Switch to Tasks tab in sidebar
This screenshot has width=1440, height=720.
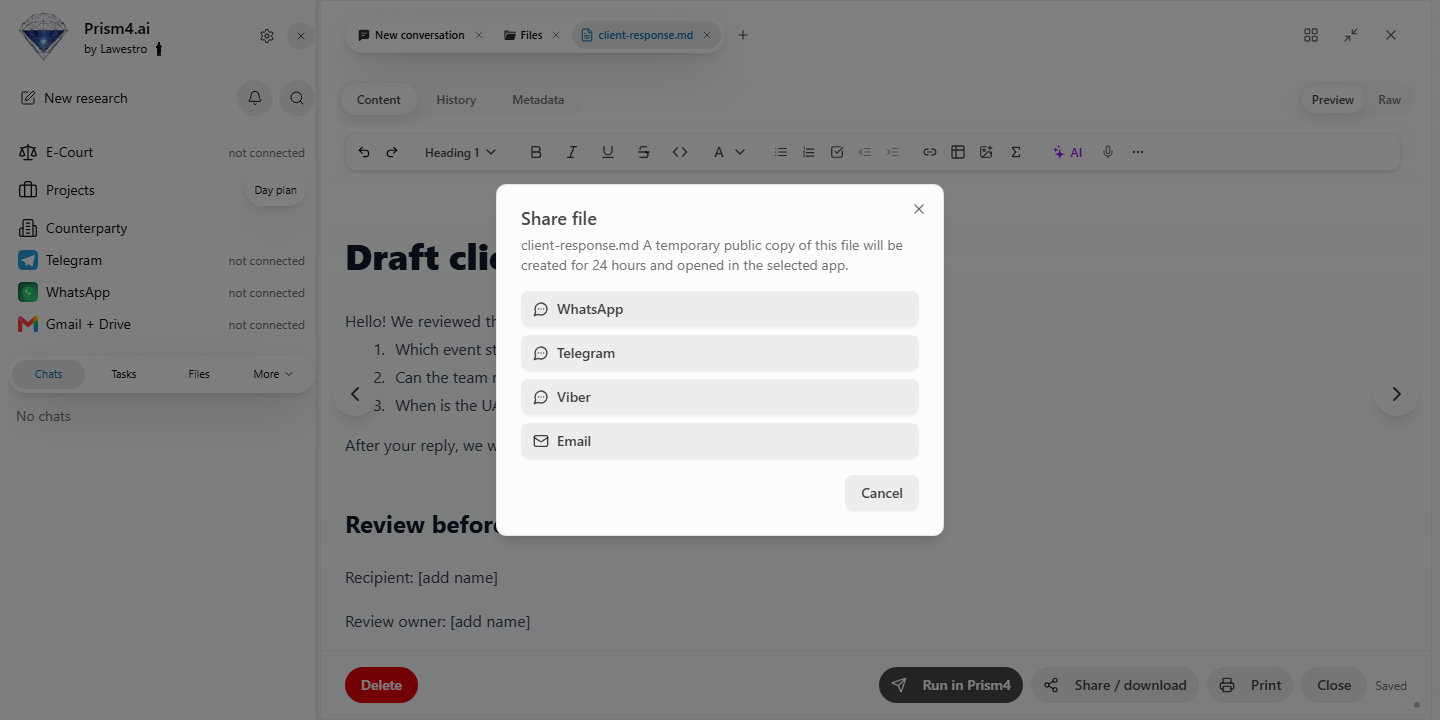[x=124, y=374]
